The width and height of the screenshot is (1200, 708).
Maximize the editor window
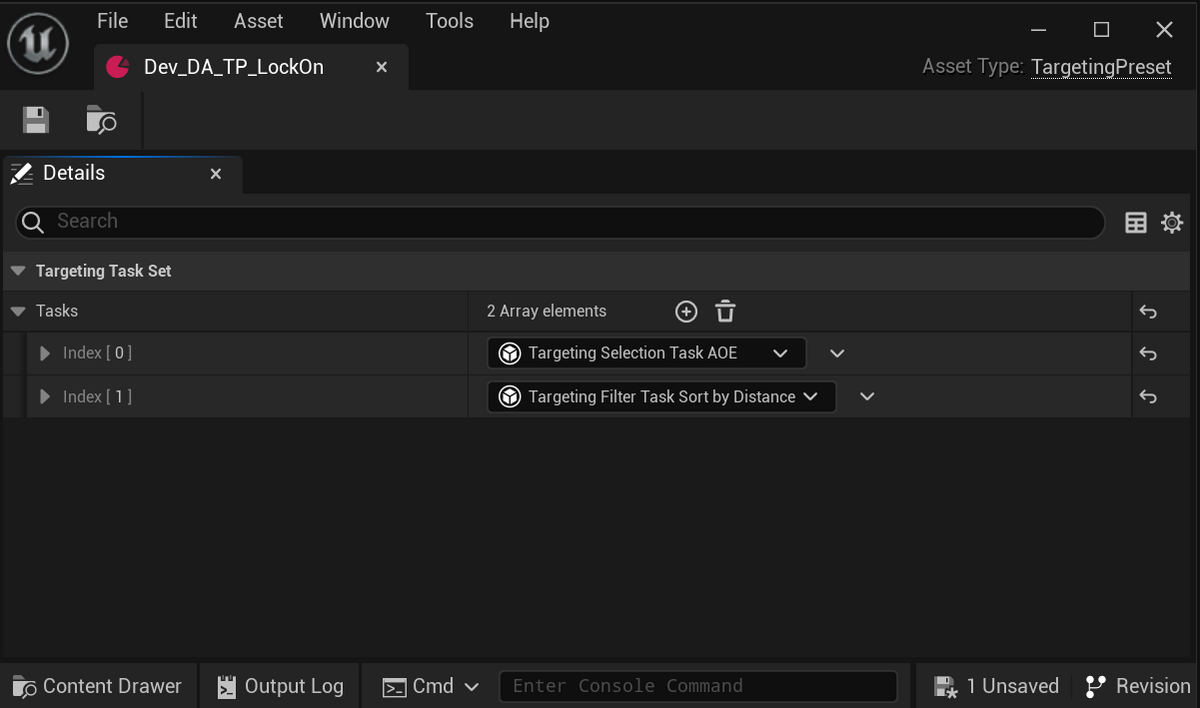pos(1101,30)
